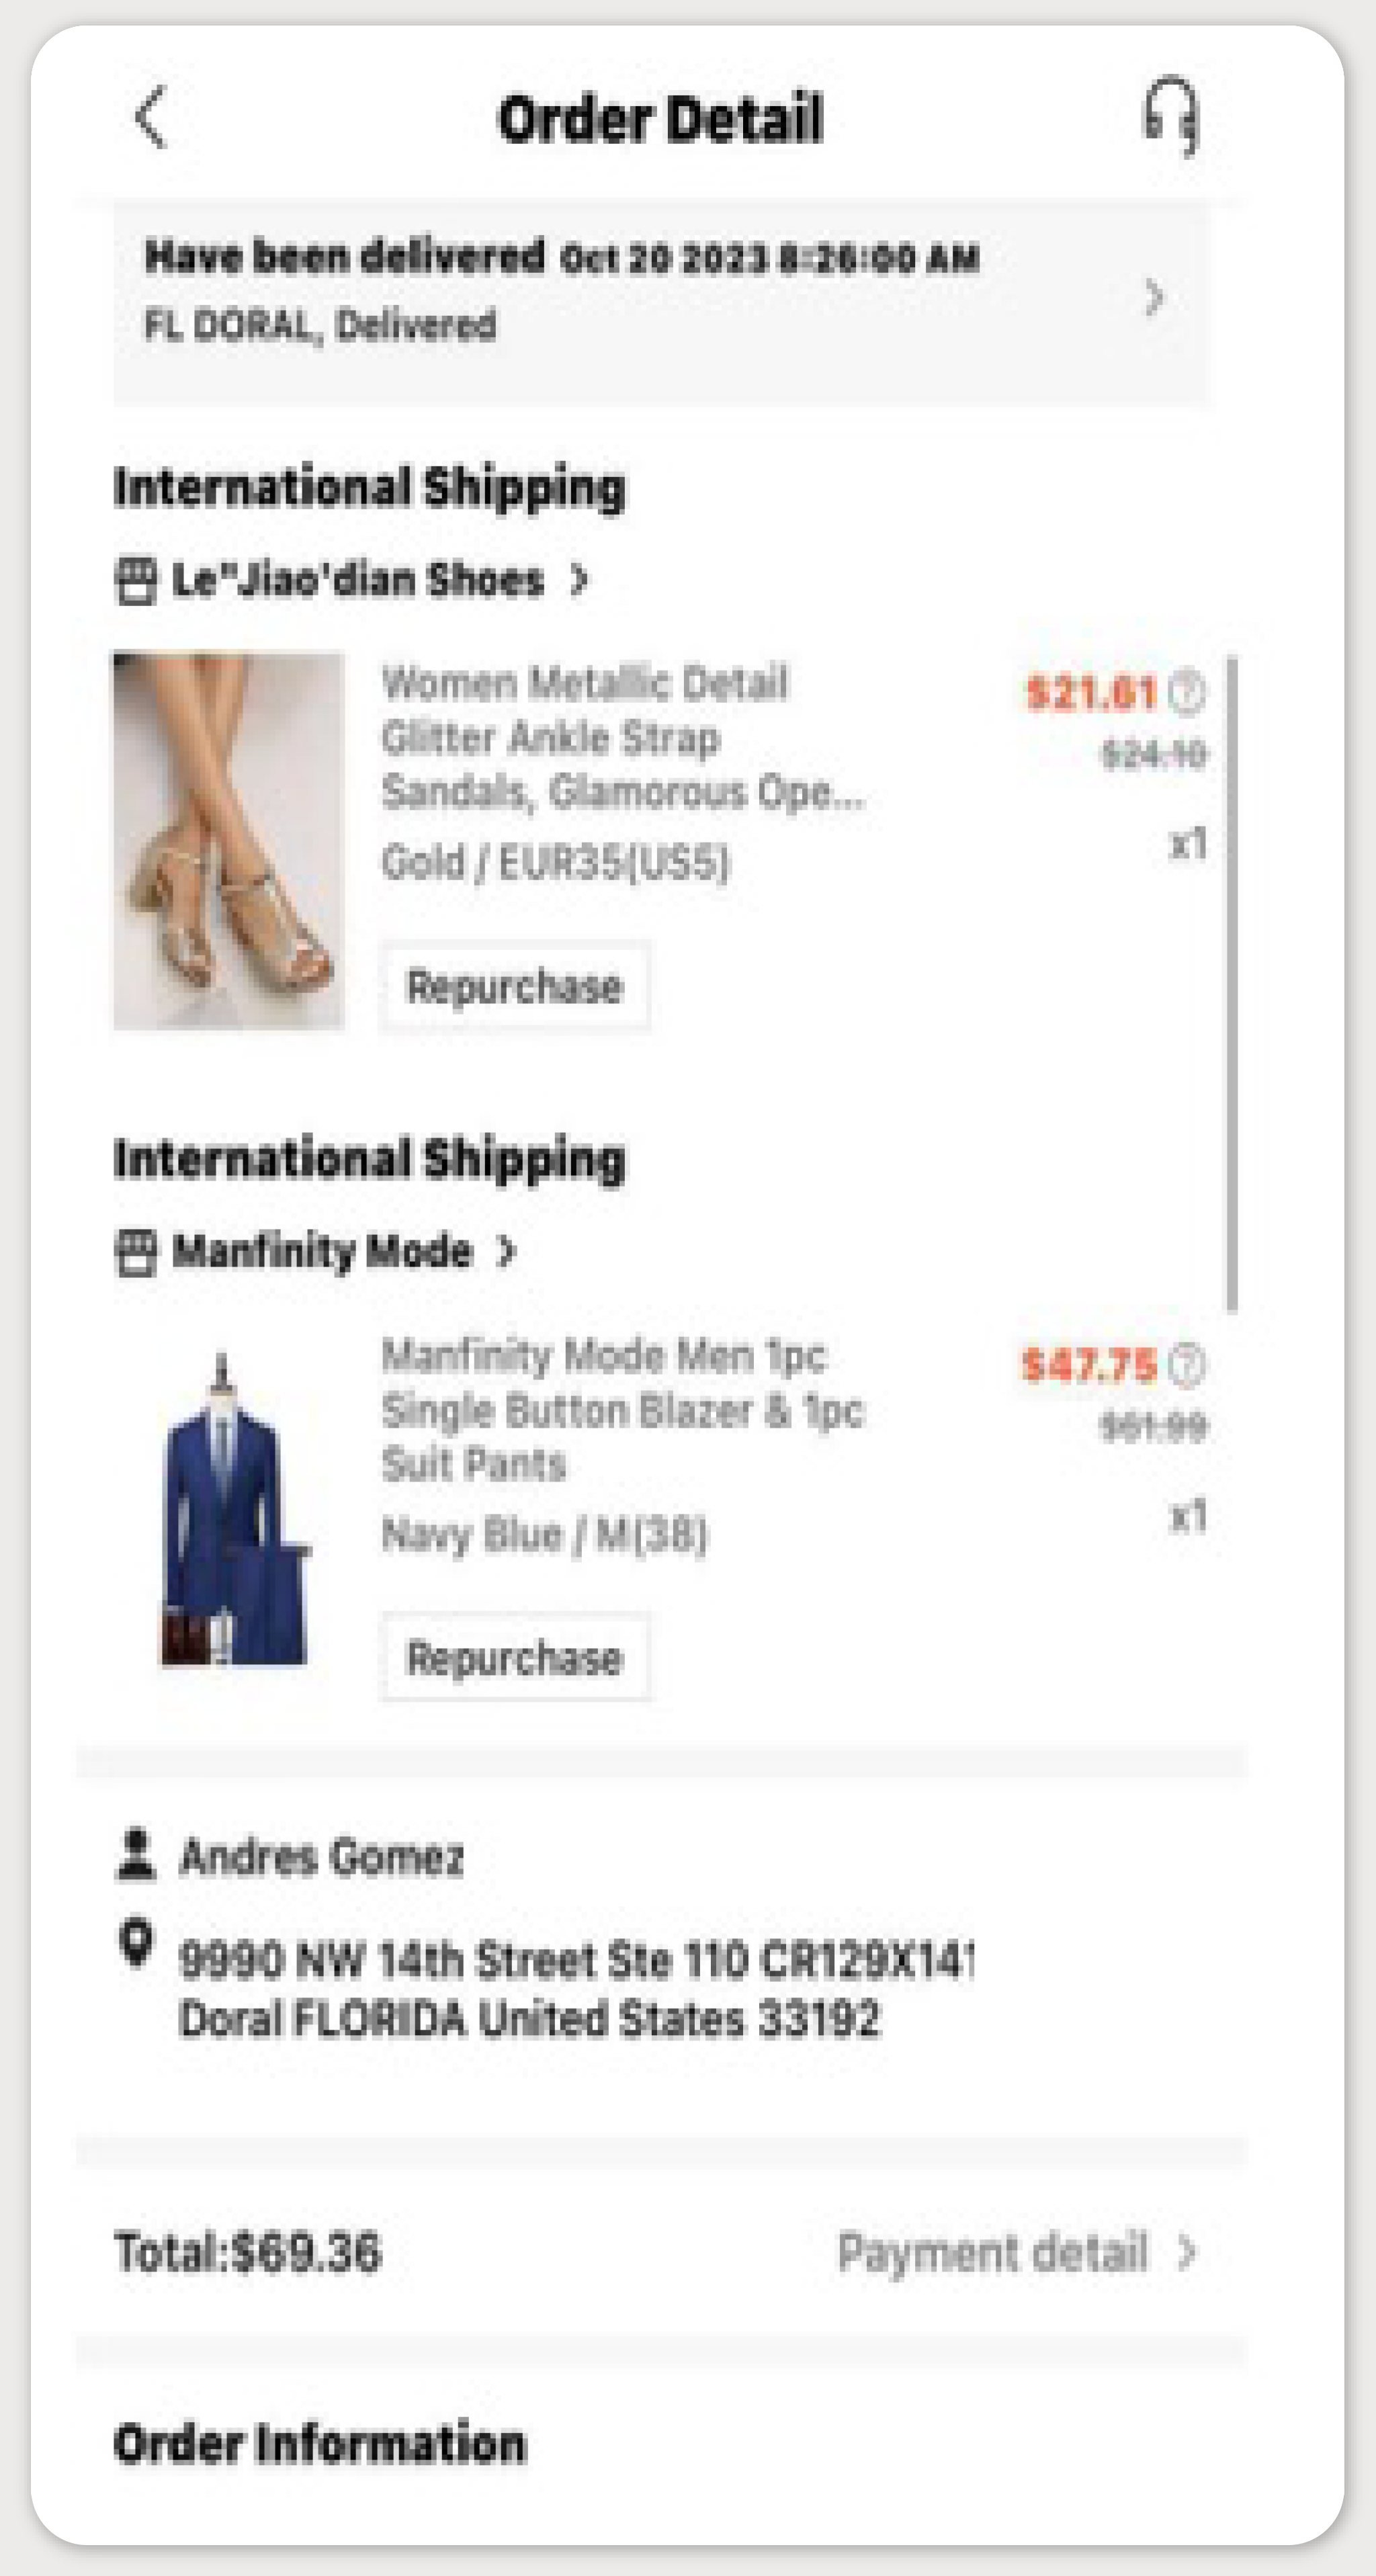The image size is (1376, 2576).
Task: Open the Payment detail link
Action: click(x=992, y=2253)
